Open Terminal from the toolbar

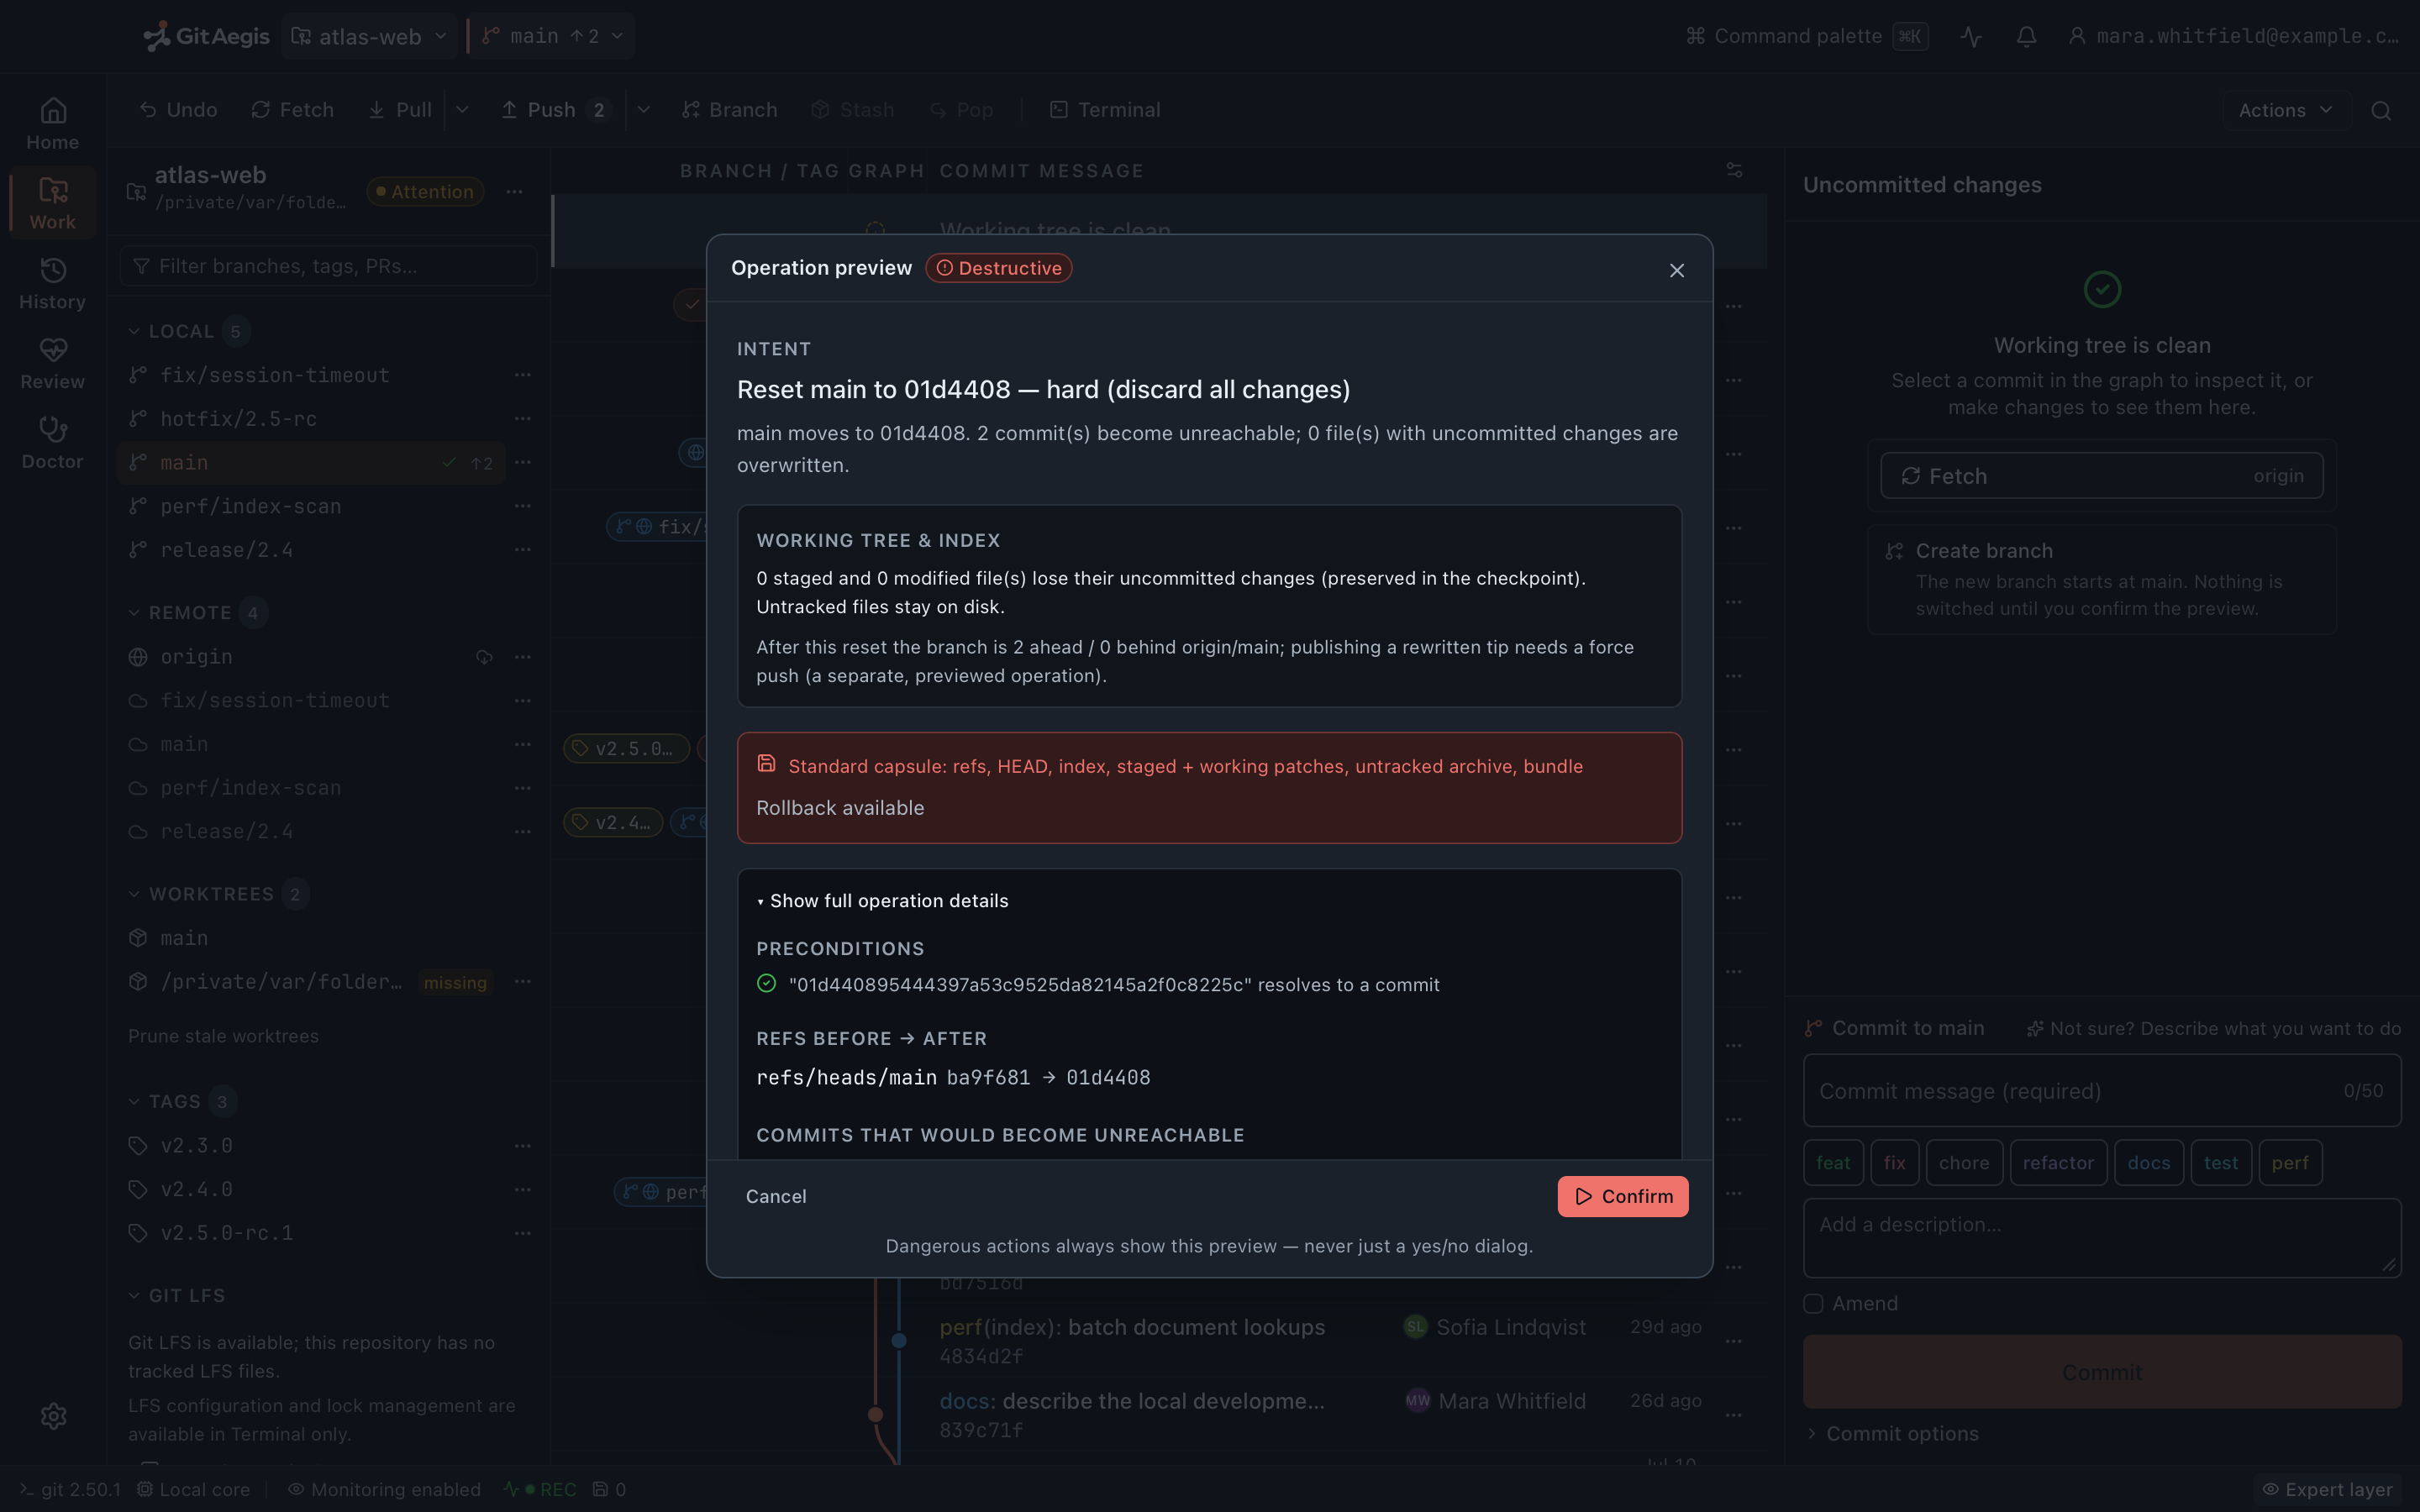(1105, 110)
